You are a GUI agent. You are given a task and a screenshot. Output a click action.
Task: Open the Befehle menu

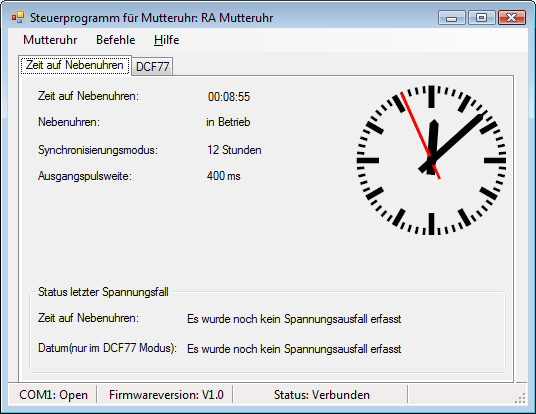[116, 40]
